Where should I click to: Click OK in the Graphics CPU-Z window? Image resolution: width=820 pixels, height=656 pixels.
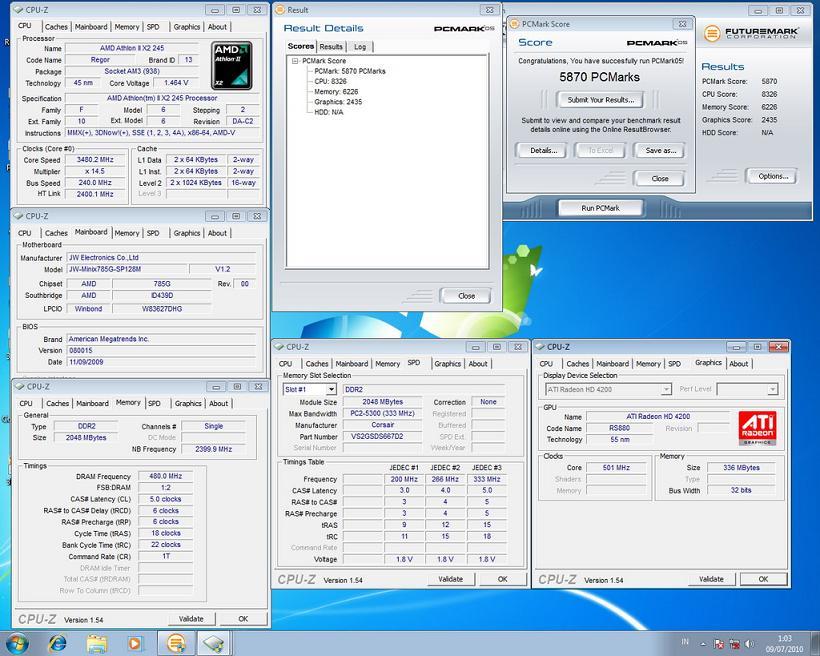point(763,579)
